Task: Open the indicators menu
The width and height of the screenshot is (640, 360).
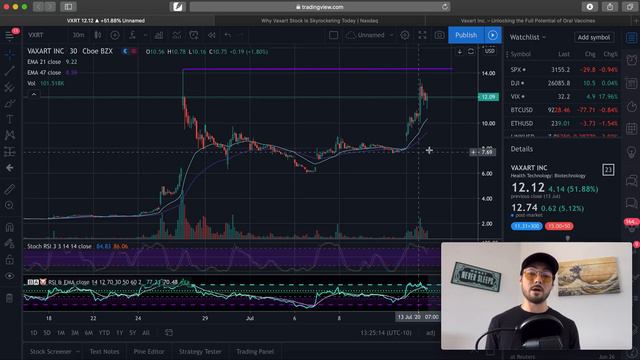Action: click(132, 36)
